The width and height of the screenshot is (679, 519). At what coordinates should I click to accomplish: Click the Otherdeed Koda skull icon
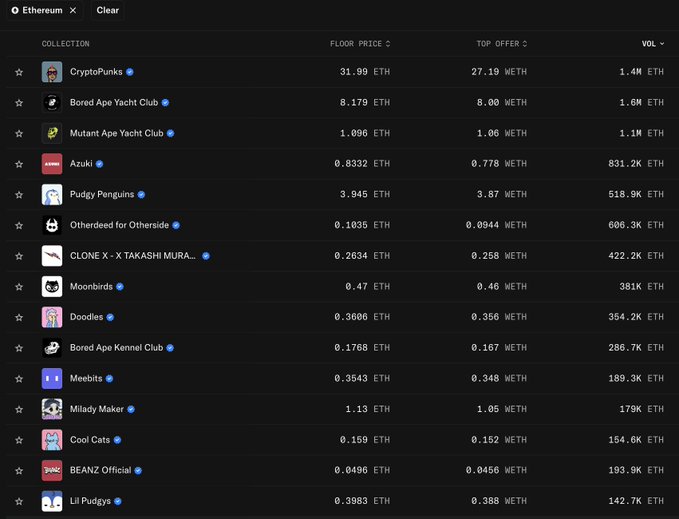pyautogui.click(x=52, y=225)
